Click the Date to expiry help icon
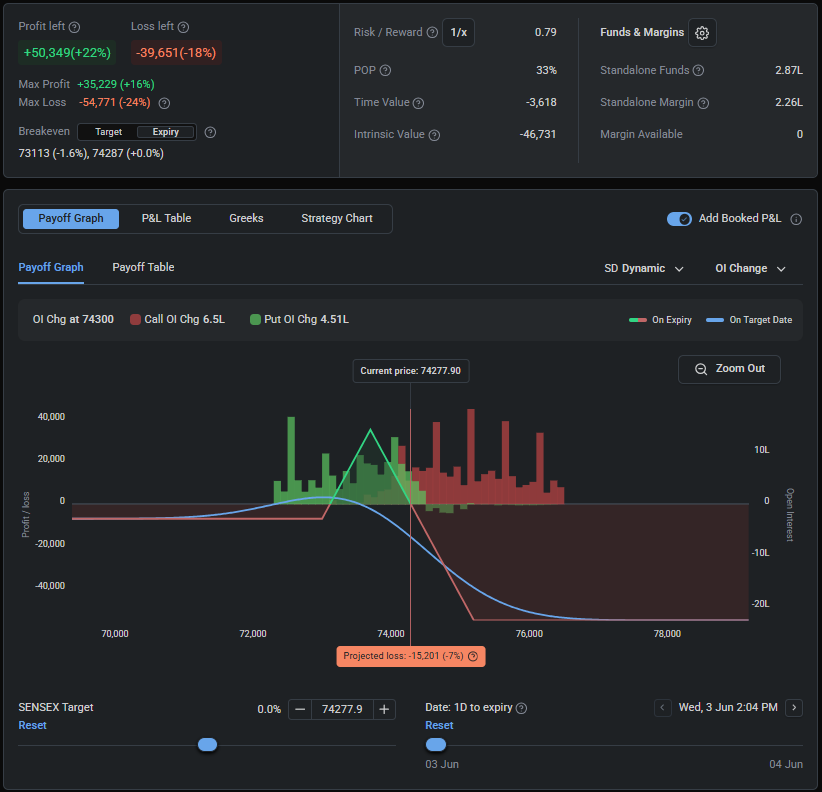Image resolution: width=822 pixels, height=792 pixels. 521,708
